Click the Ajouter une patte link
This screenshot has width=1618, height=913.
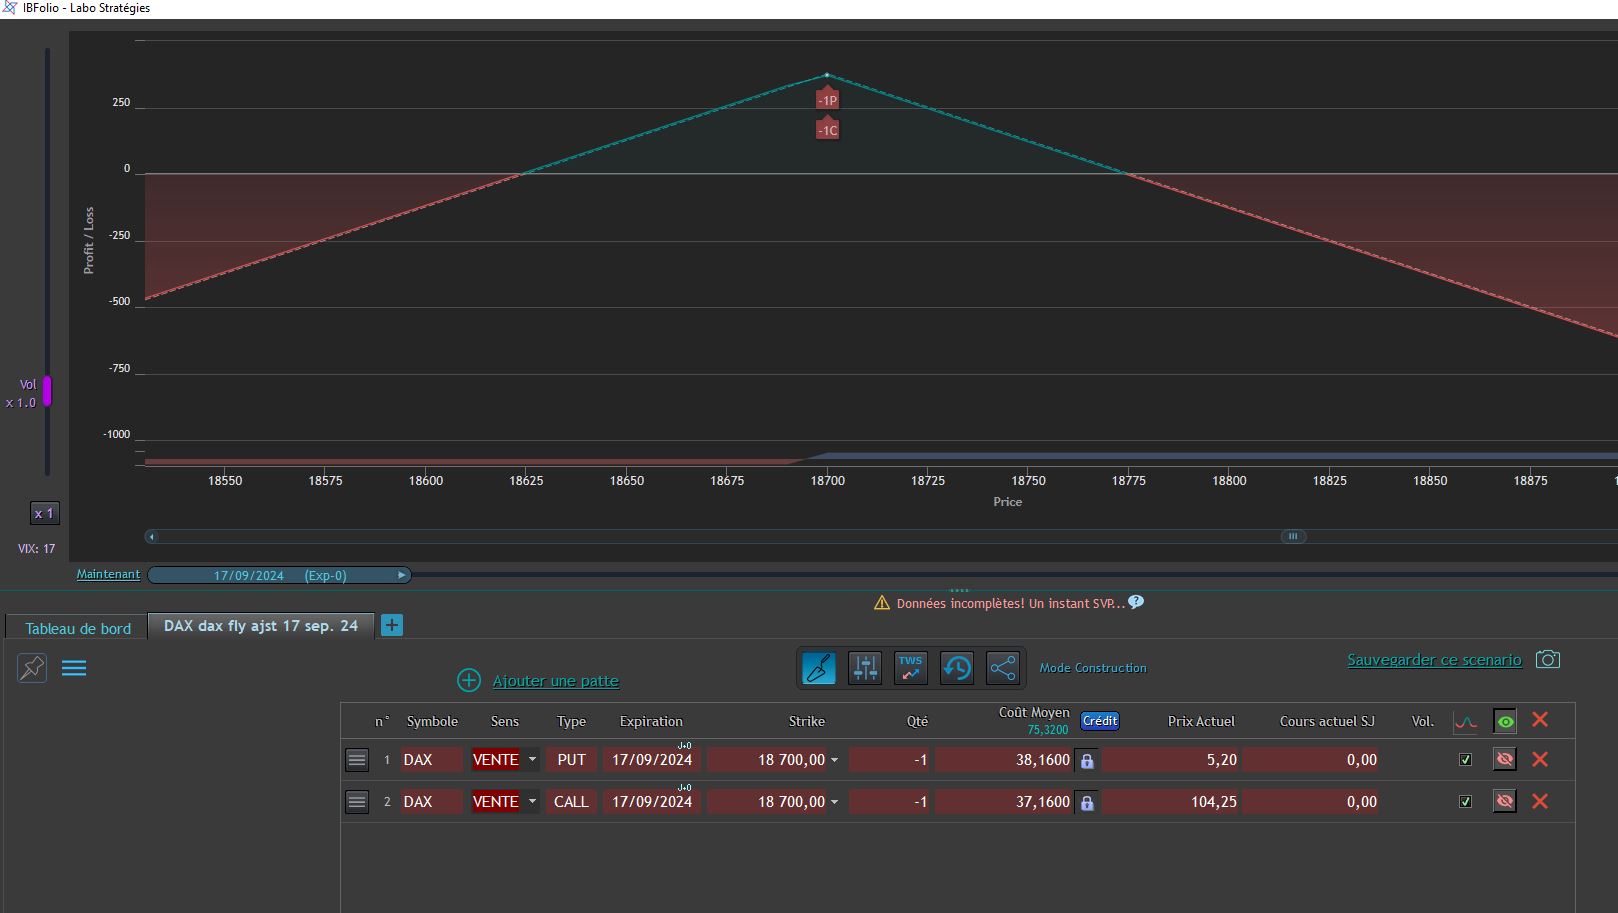555,681
